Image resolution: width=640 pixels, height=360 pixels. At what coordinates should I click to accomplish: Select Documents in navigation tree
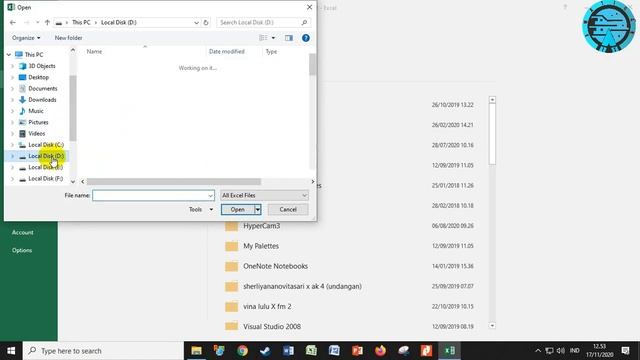(x=43, y=89)
